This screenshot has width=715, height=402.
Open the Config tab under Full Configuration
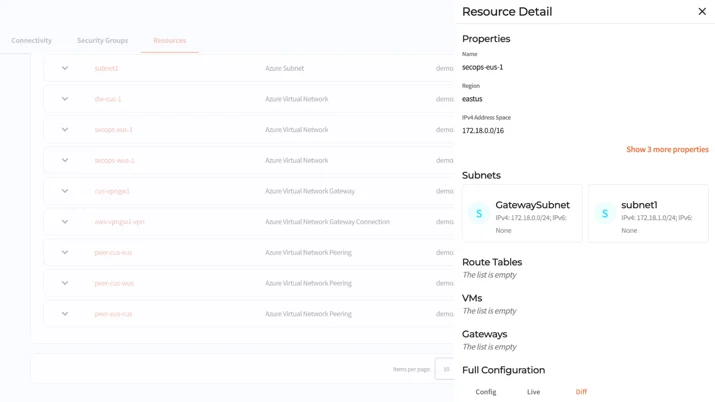486,392
